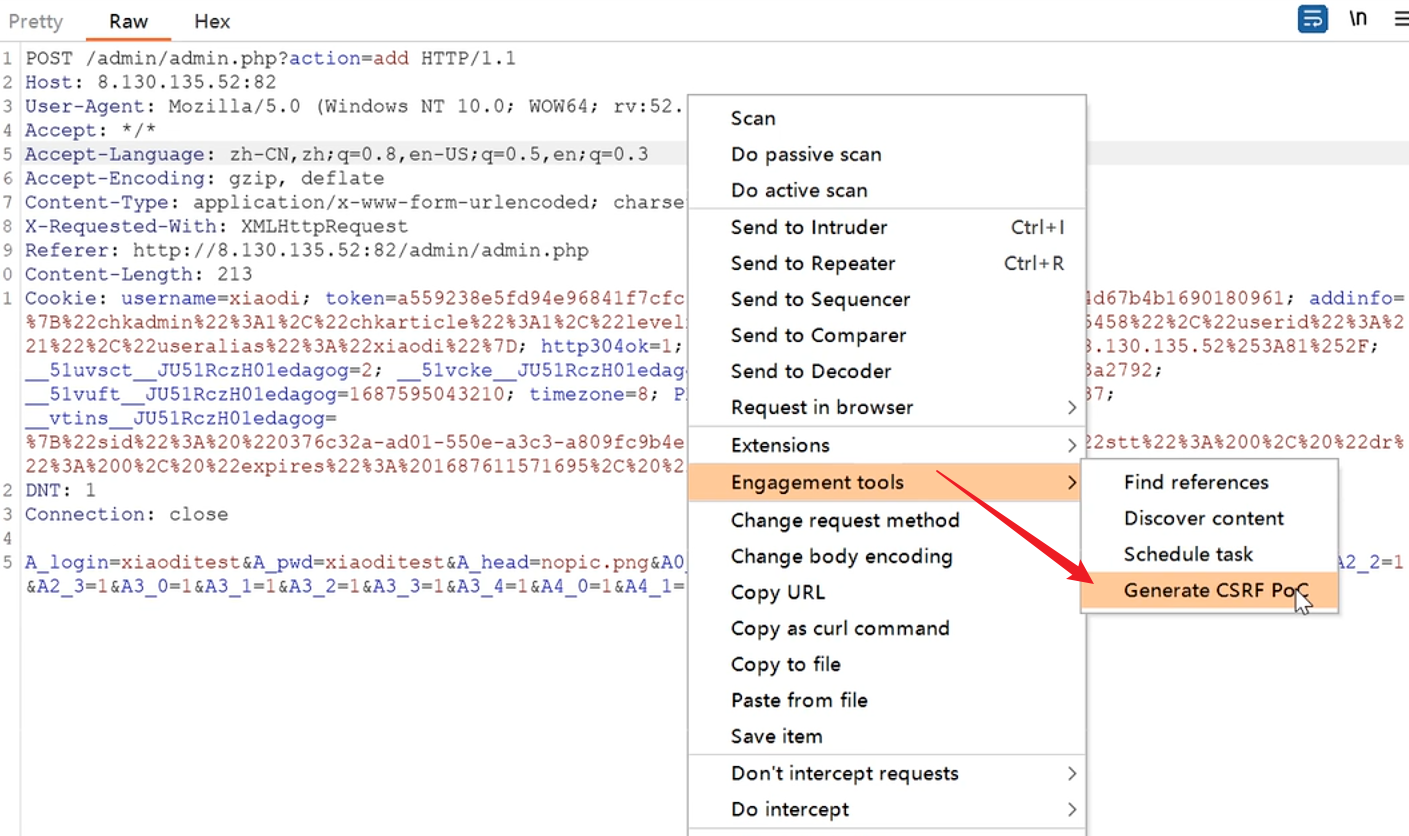Switch to the Pretty tab

[36, 21]
